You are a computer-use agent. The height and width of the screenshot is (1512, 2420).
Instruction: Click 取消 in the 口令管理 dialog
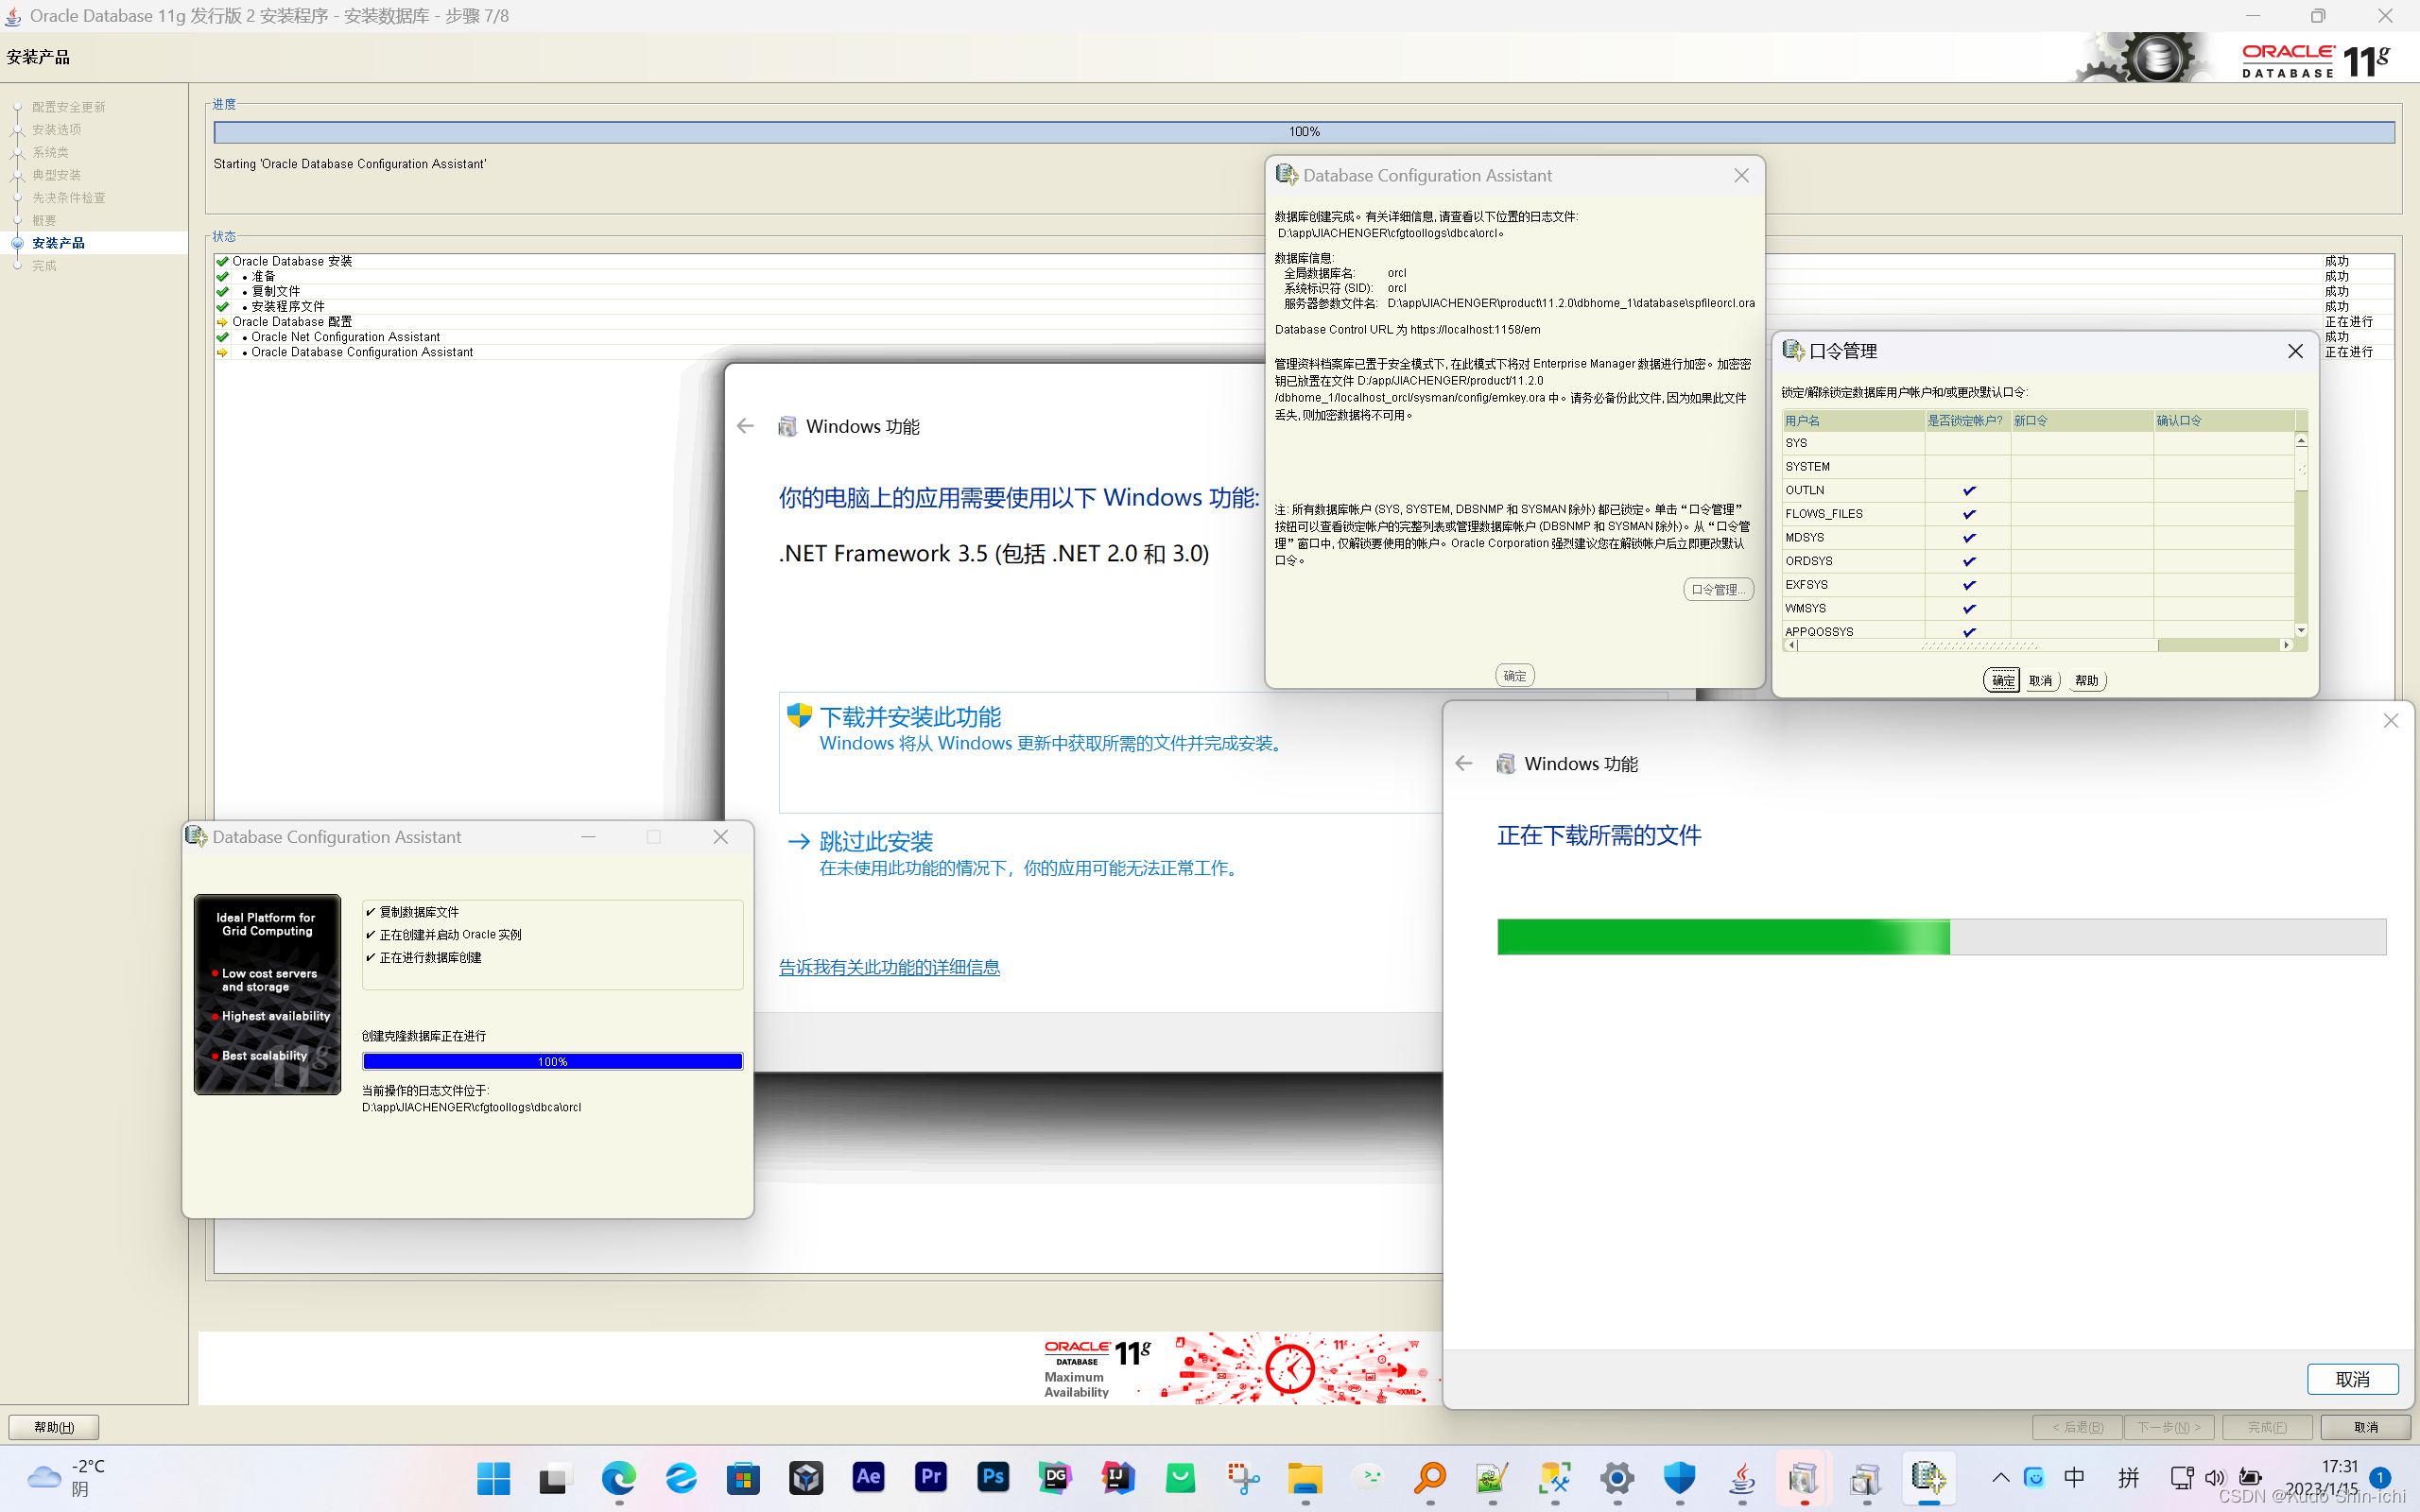pos(2040,681)
